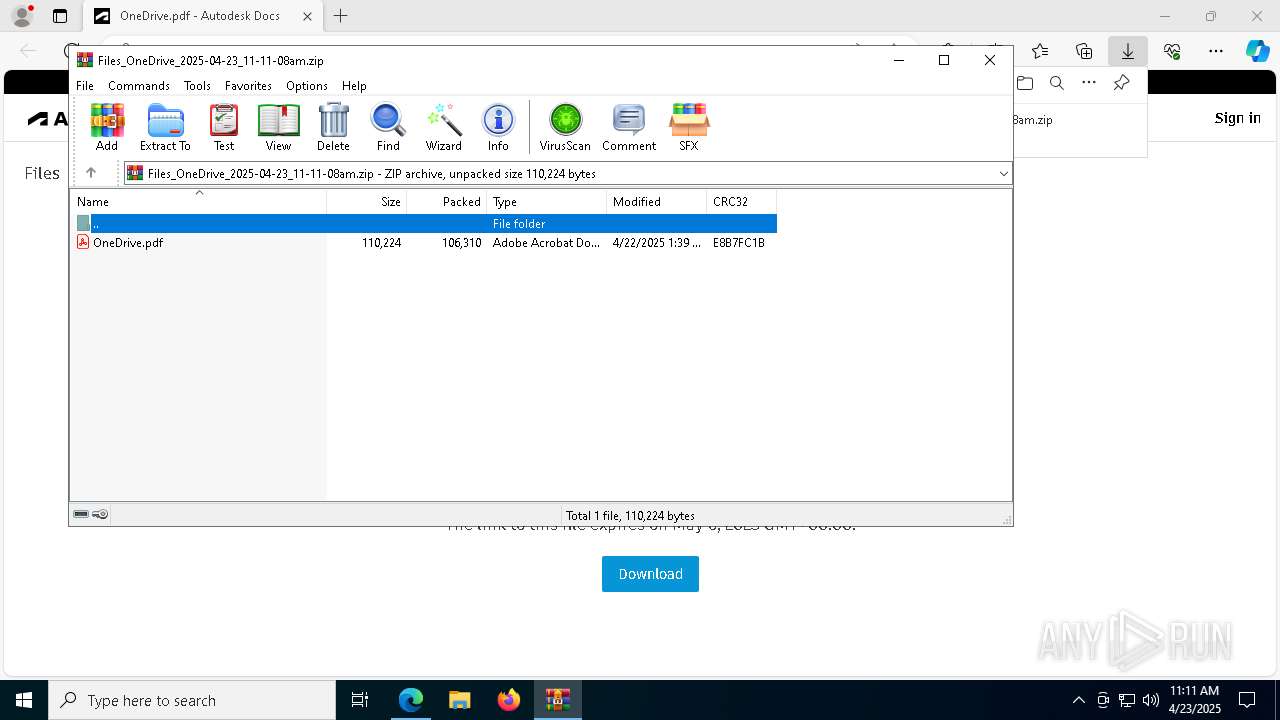Click taskbar search box

(x=192, y=700)
